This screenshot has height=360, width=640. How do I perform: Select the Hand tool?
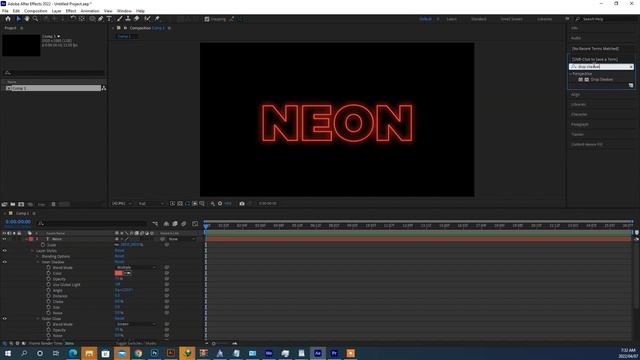(27, 19)
